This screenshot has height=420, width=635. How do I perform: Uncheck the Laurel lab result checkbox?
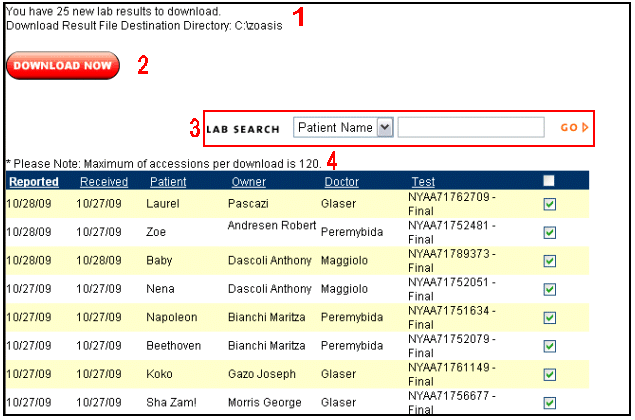click(x=550, y=204)
